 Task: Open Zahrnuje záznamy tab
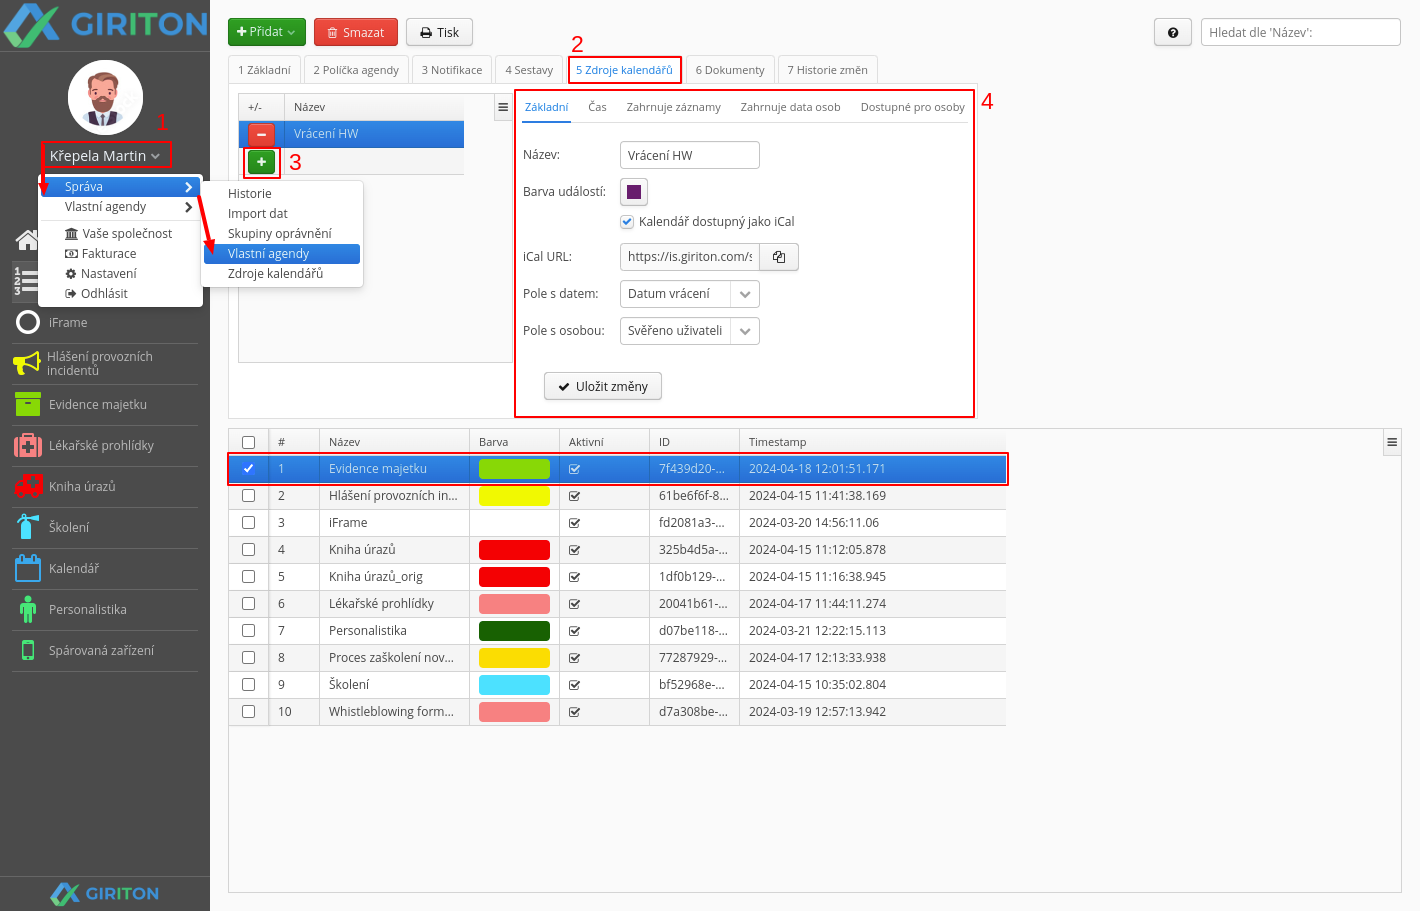(x=673, y=107)
